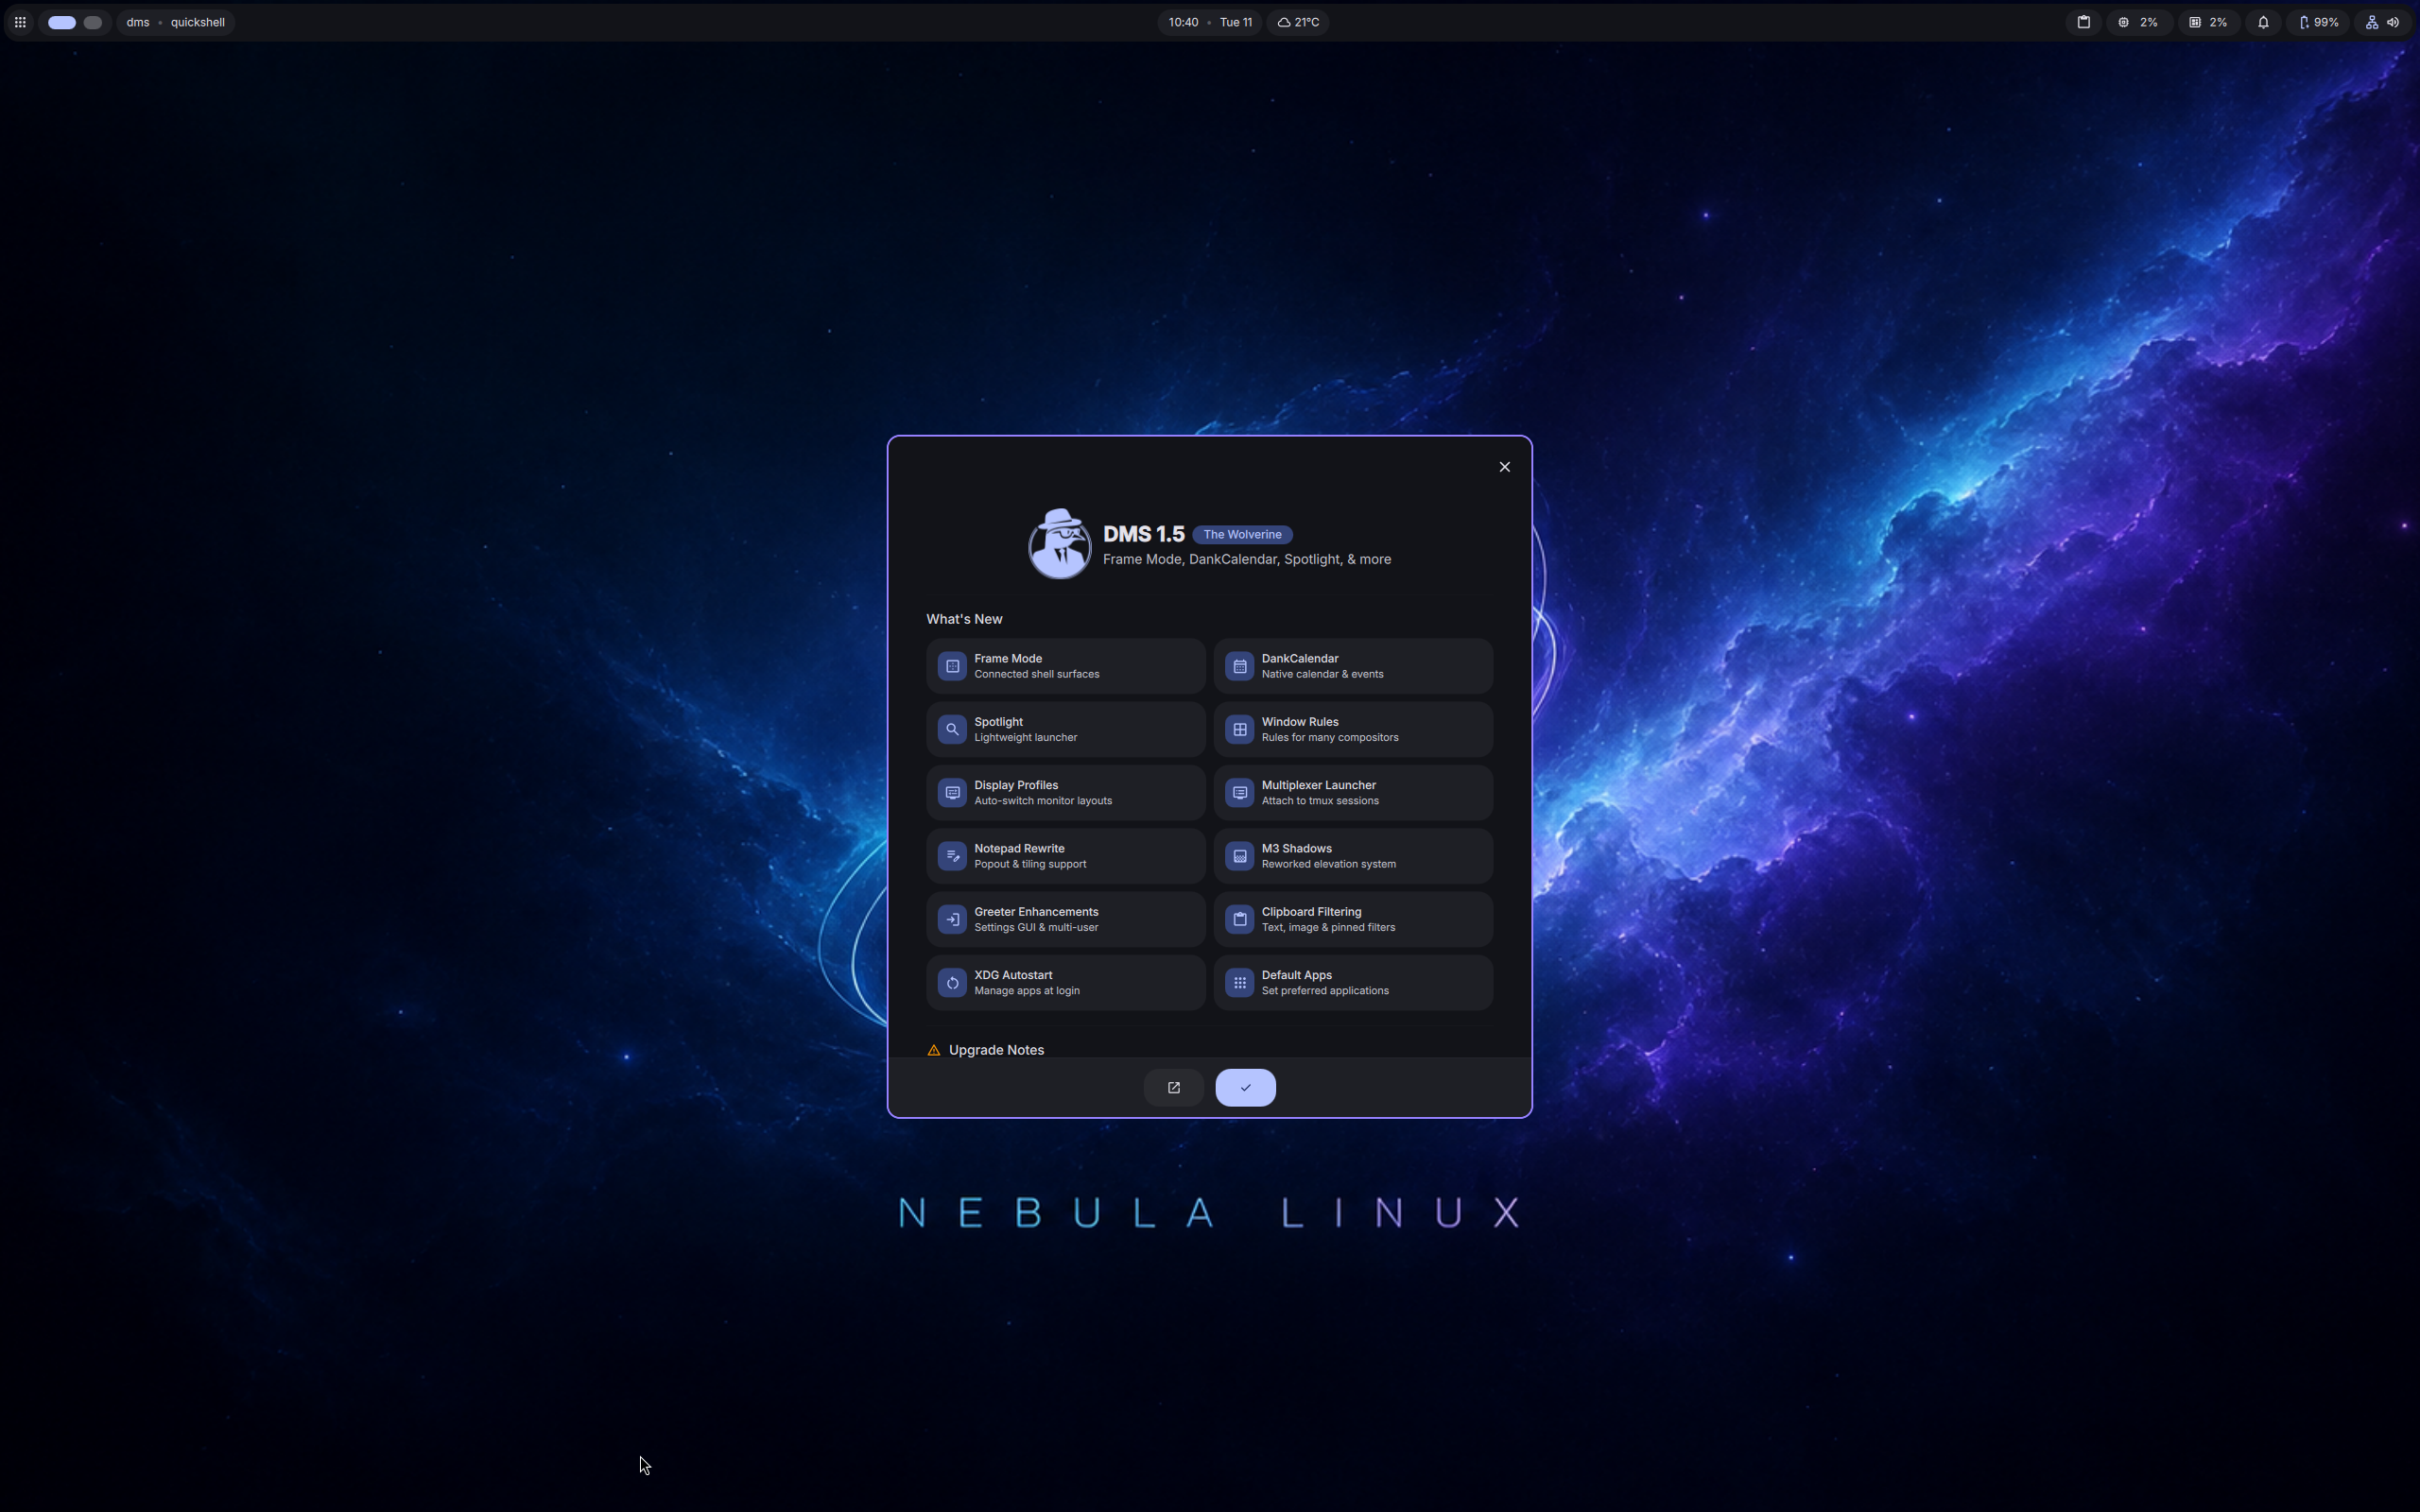The width and height of the screenshot is (2420, 1512).
Task: Click the What's New heading
Action: 964,619
